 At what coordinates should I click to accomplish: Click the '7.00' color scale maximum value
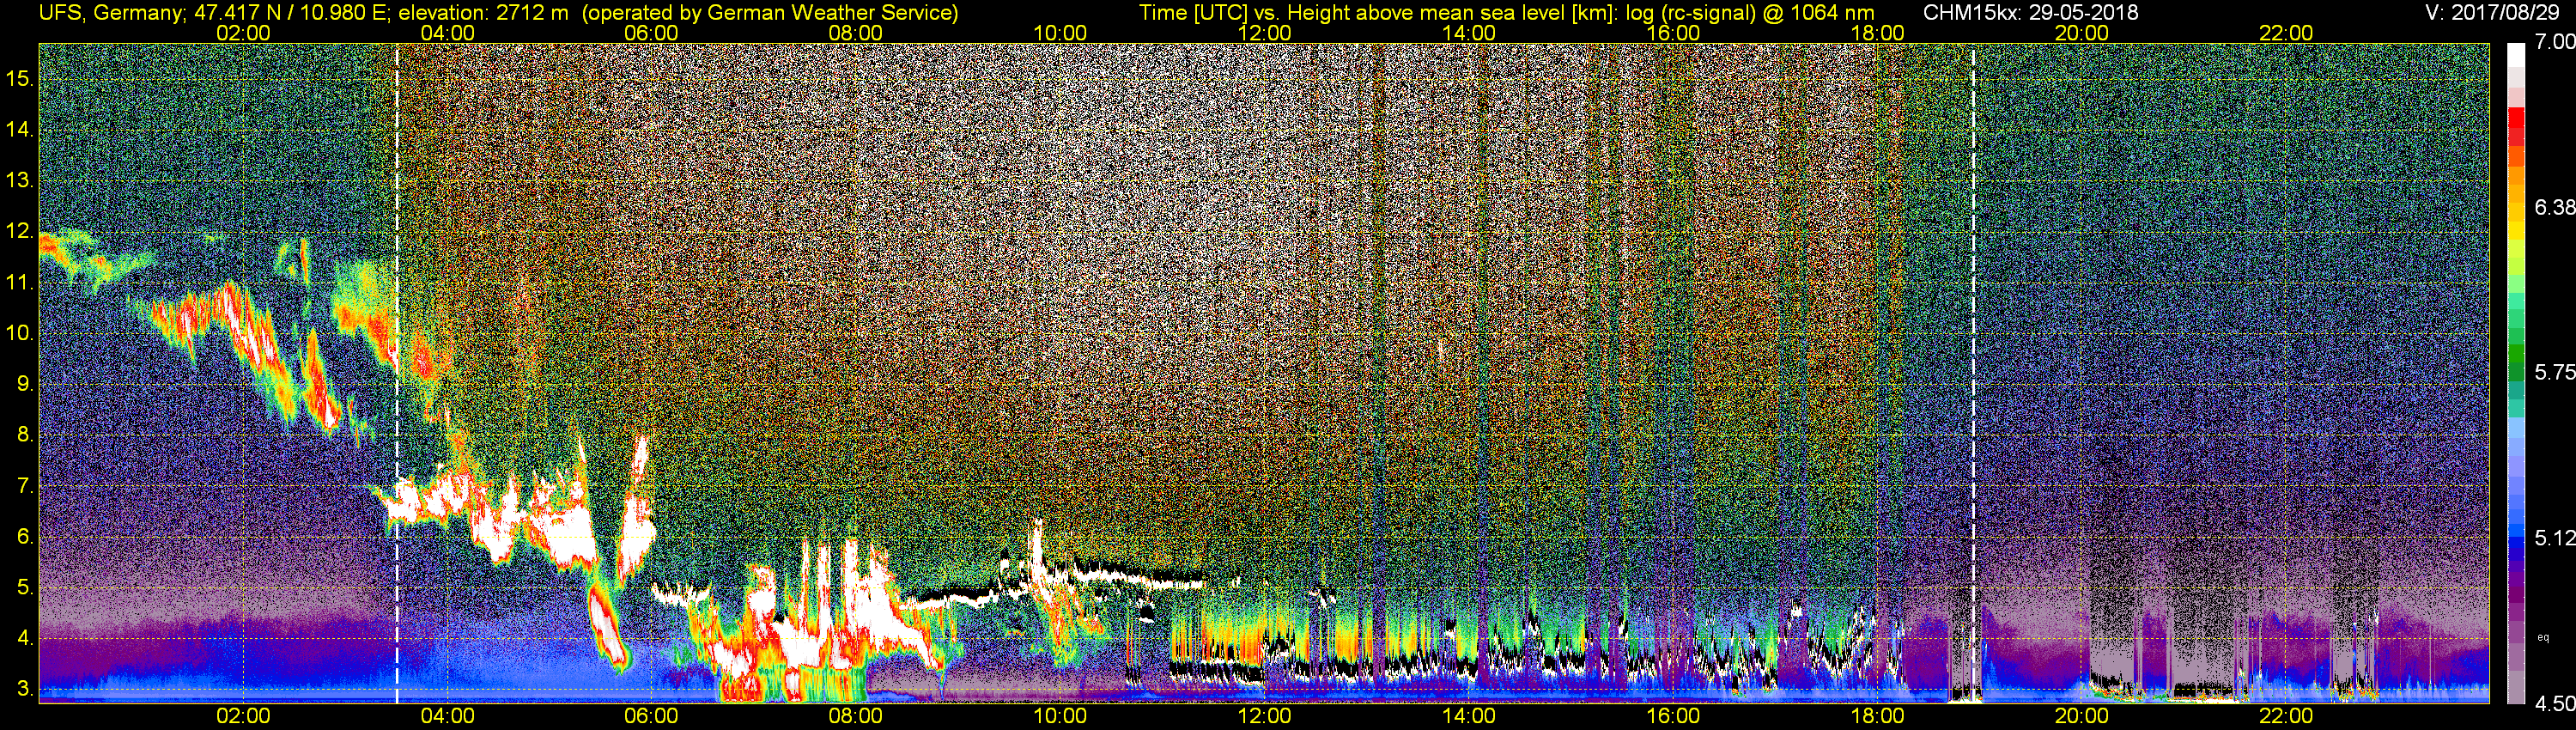tap(2554, 42)
